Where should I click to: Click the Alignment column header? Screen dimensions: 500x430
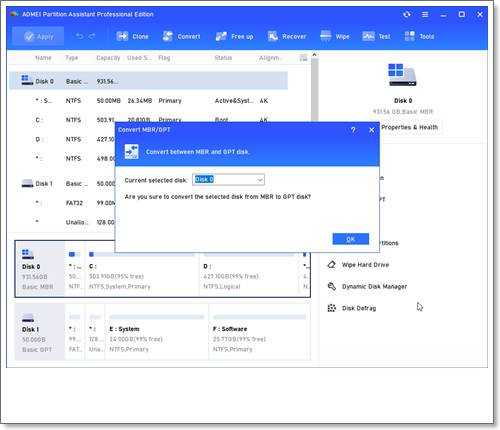pyautogui.click(x=271, y=58)
